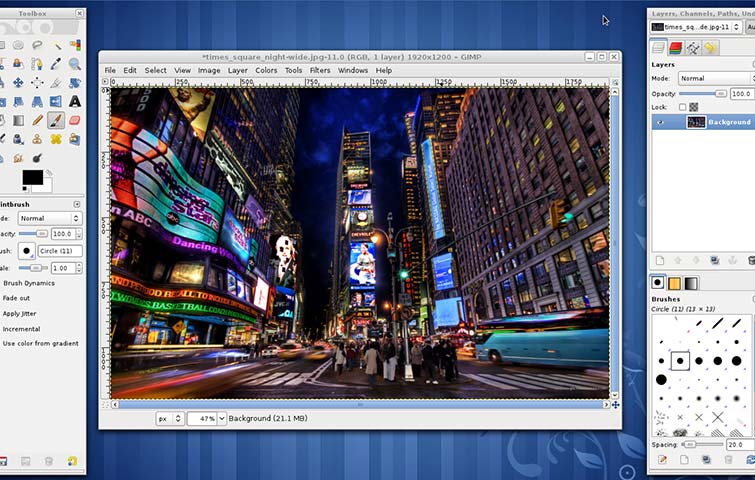This screenshot has width=755, height=480.
Task: Select the Blend gradient tool
Action: pyautogui.click(x=18, y=120)
